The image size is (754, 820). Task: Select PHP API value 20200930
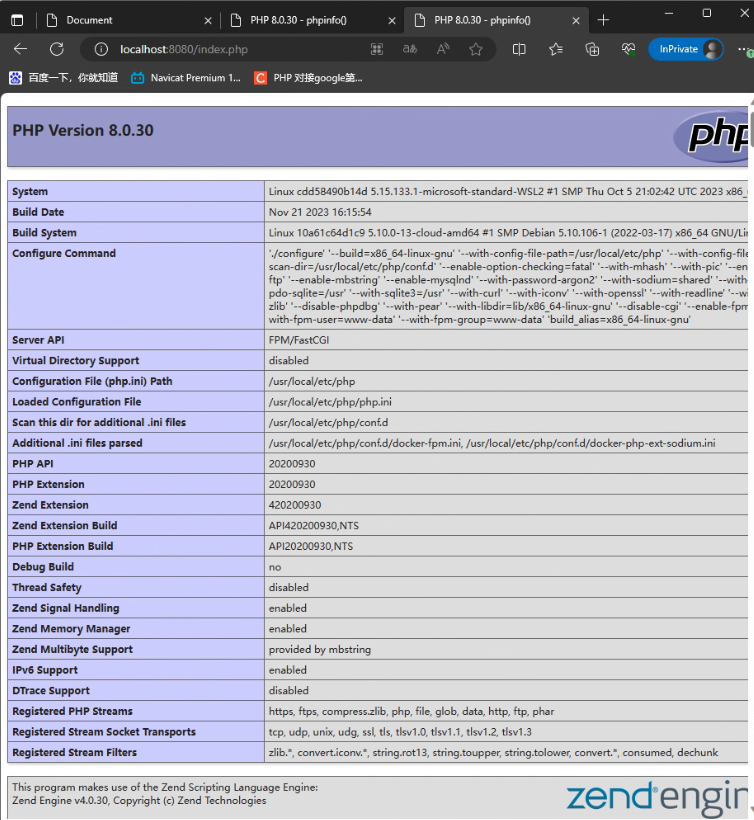click(292, 464)
